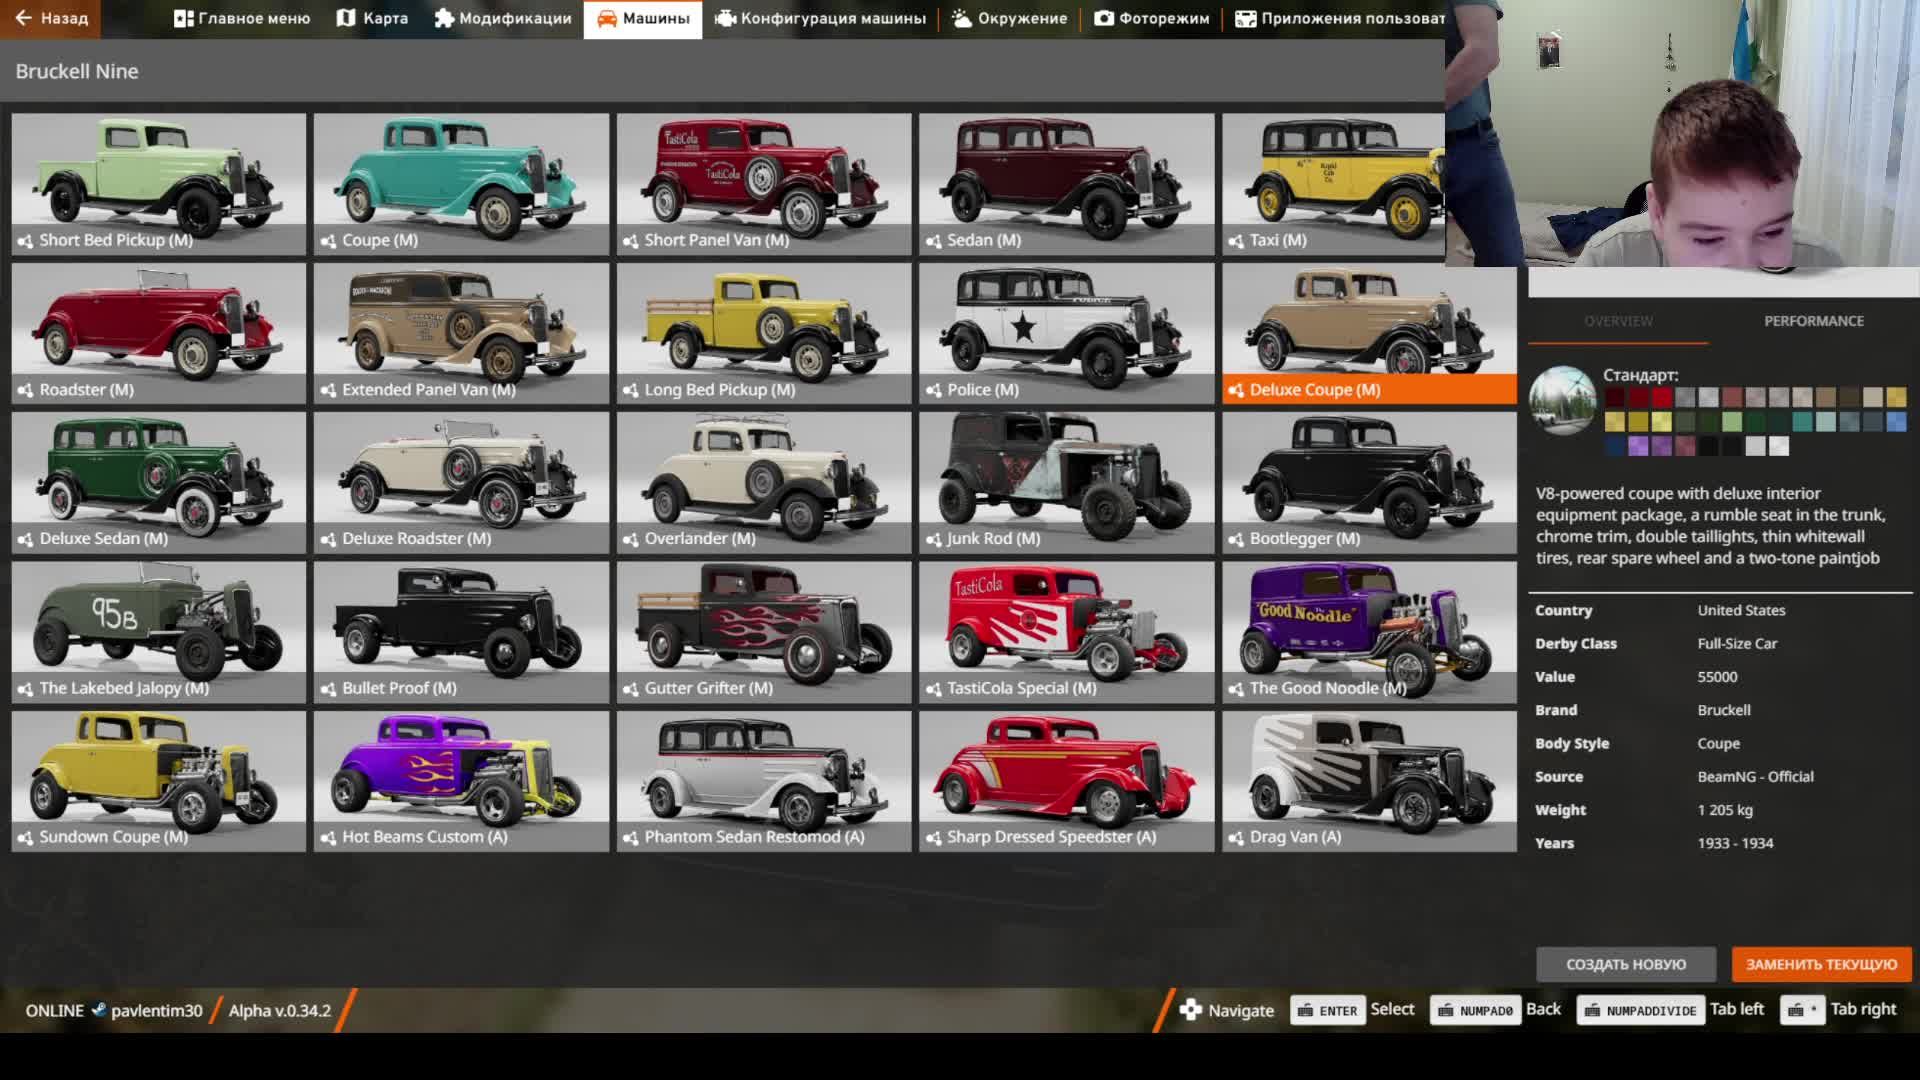Viewport: 1920px width, 1080px height.
Task: Click the config icon beside Taxi (M)
Action: coord(1236,241)
